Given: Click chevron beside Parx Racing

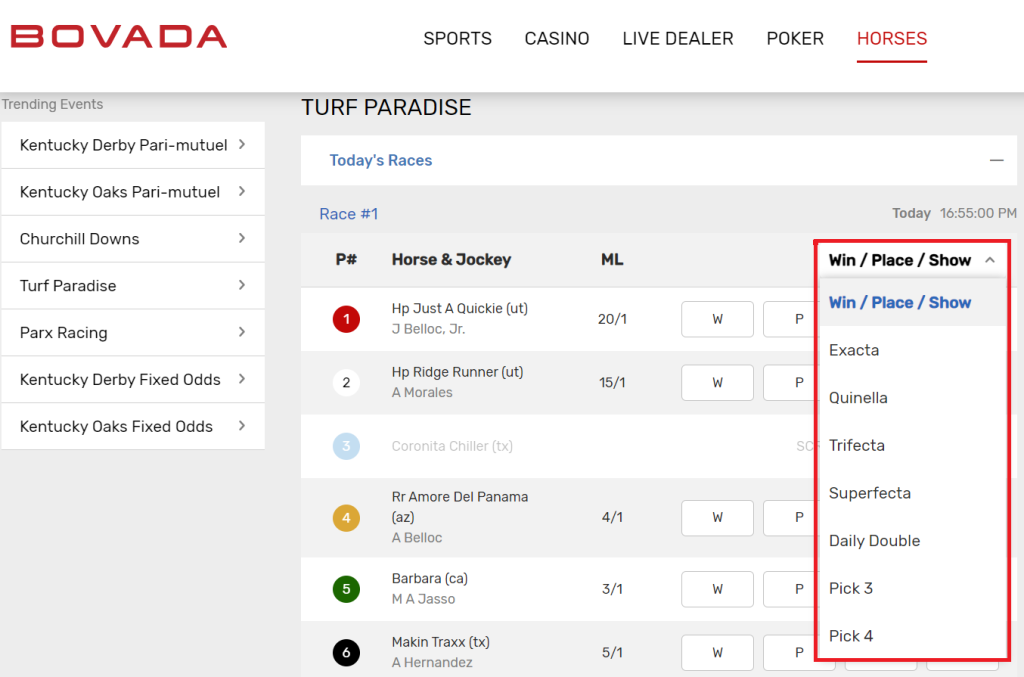Looking at the screenshot, I should pos(242,332).
